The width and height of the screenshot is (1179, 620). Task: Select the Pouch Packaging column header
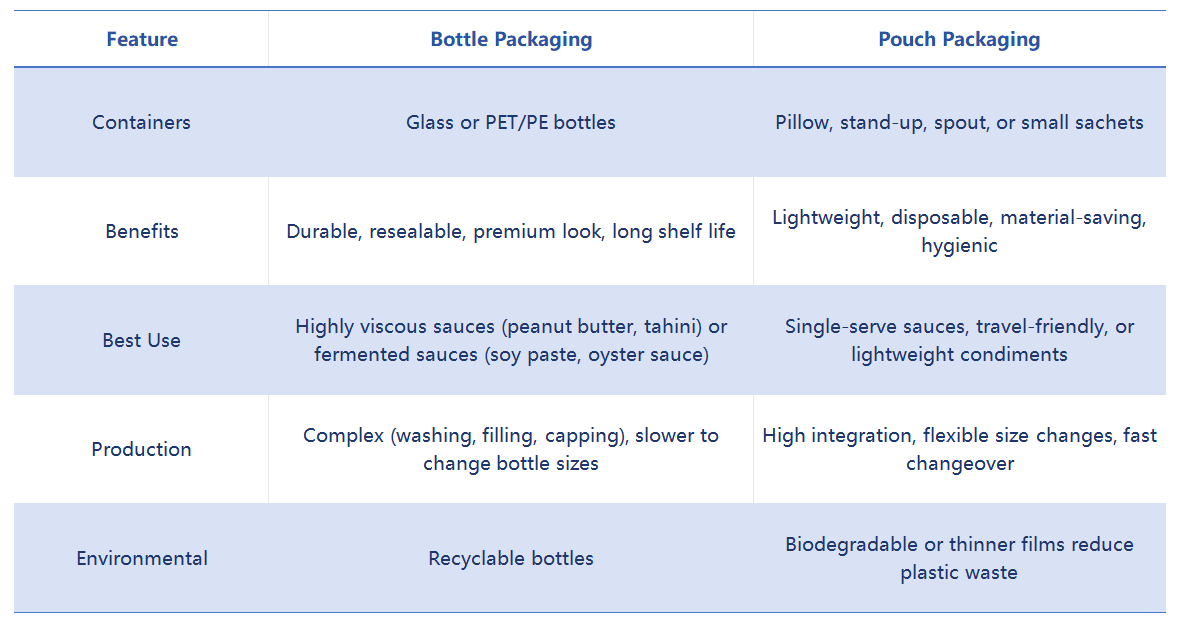(x=959, y=40)
